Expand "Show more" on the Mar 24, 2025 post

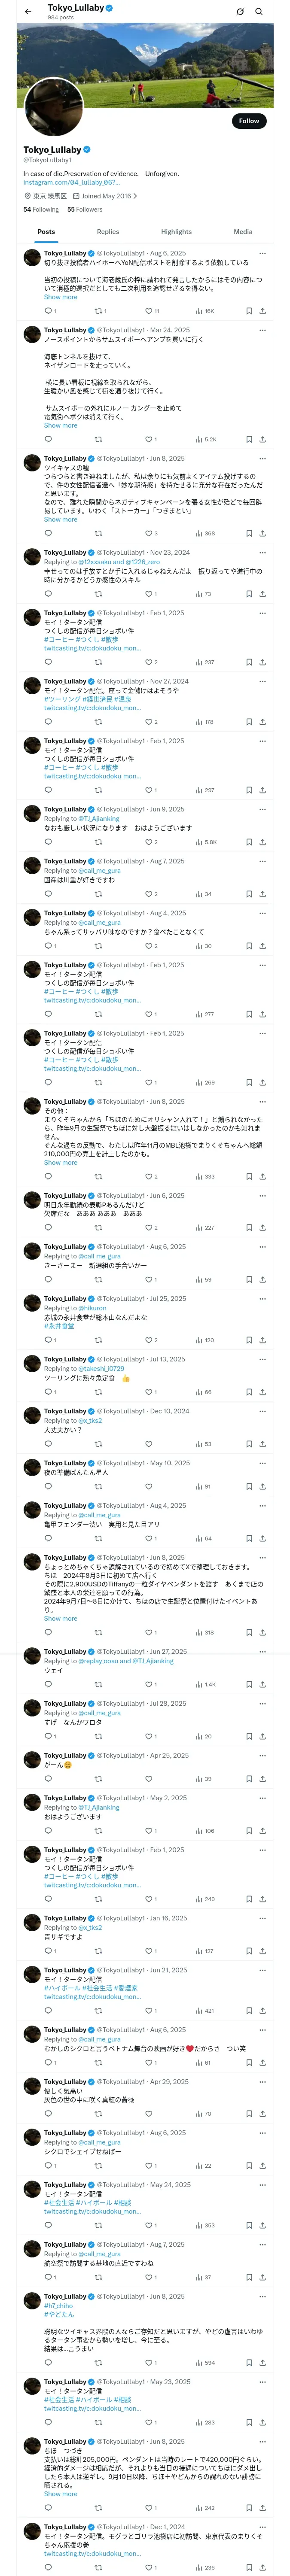pyautogui.click(x=60, y=426)
